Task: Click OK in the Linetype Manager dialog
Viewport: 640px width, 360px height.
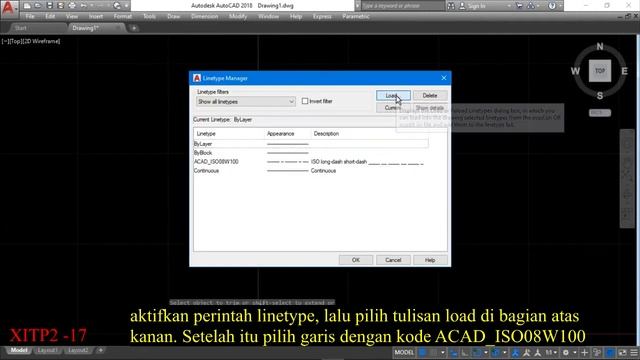Action: pyautogui.click(x=356, y=260)
